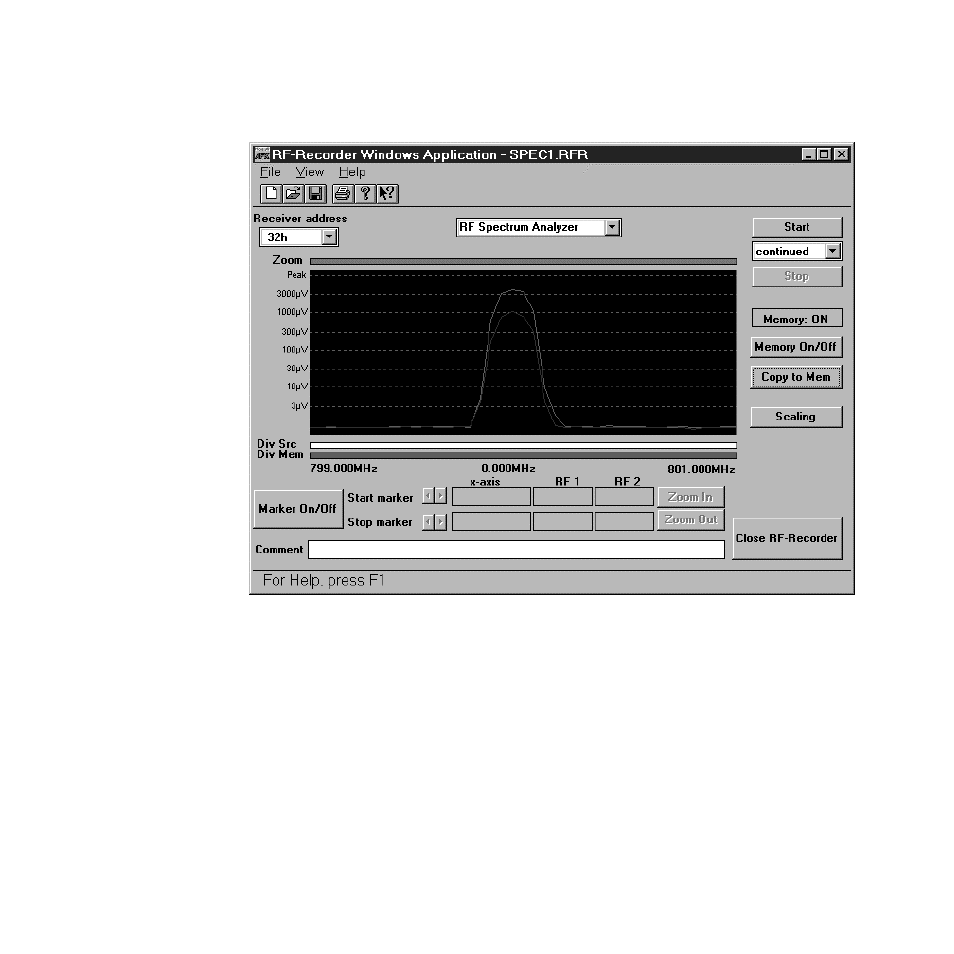This screenshot has width=954, height=954.
Task: Click Stop marker left arrow
Action: [428, 522]
